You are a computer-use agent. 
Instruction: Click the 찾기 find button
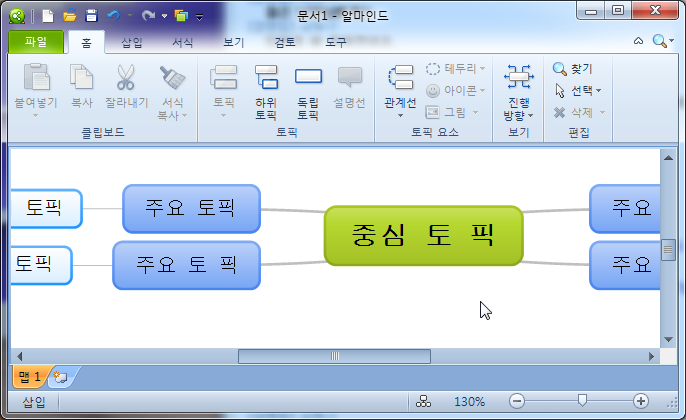(x=573, y=69)
